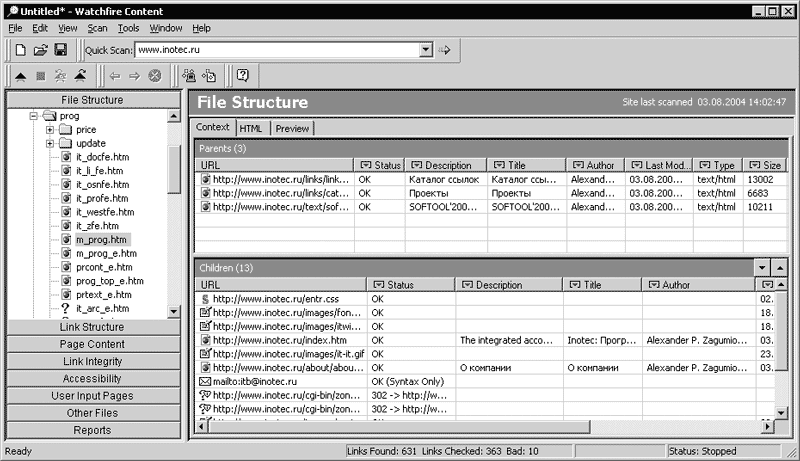Viewport: 800px width, 461px height.
Task: Click the tree scrollbar down arrow
Action: (x=173, y=311)
